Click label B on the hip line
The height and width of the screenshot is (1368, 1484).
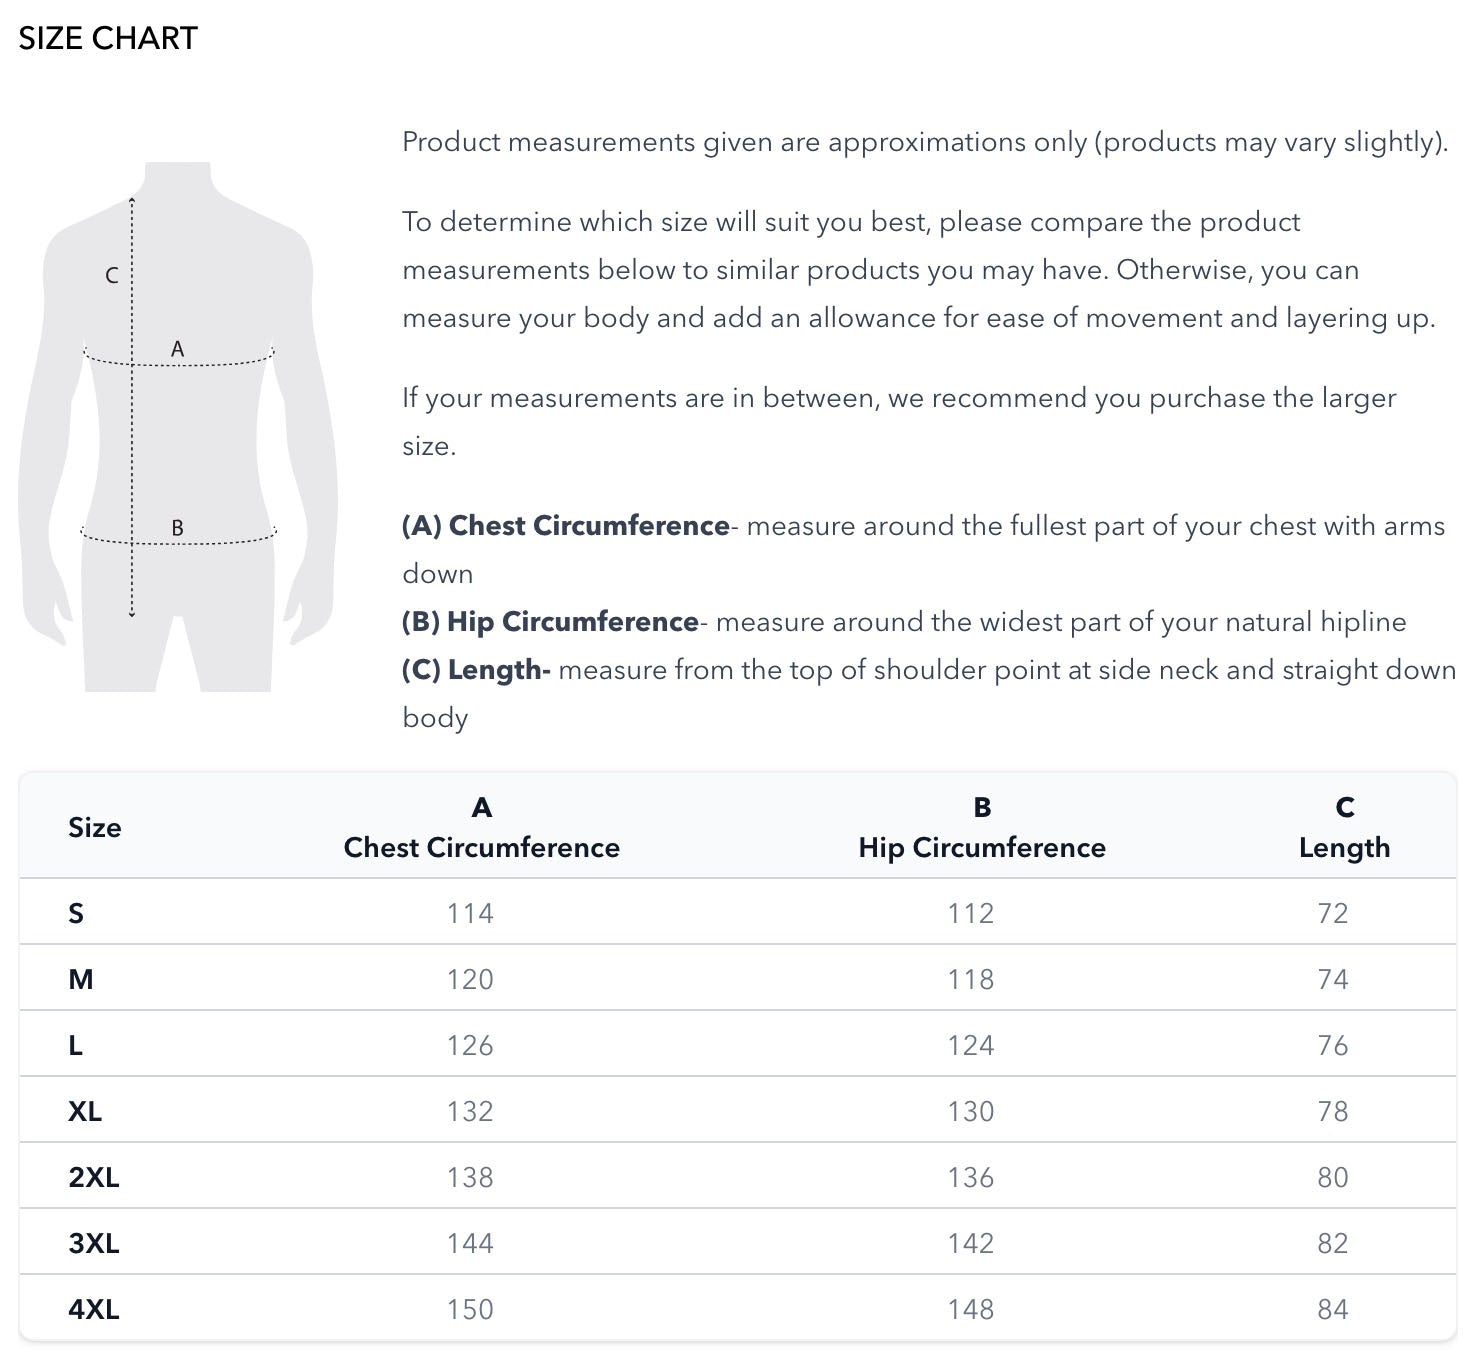[x=177, y=528]
